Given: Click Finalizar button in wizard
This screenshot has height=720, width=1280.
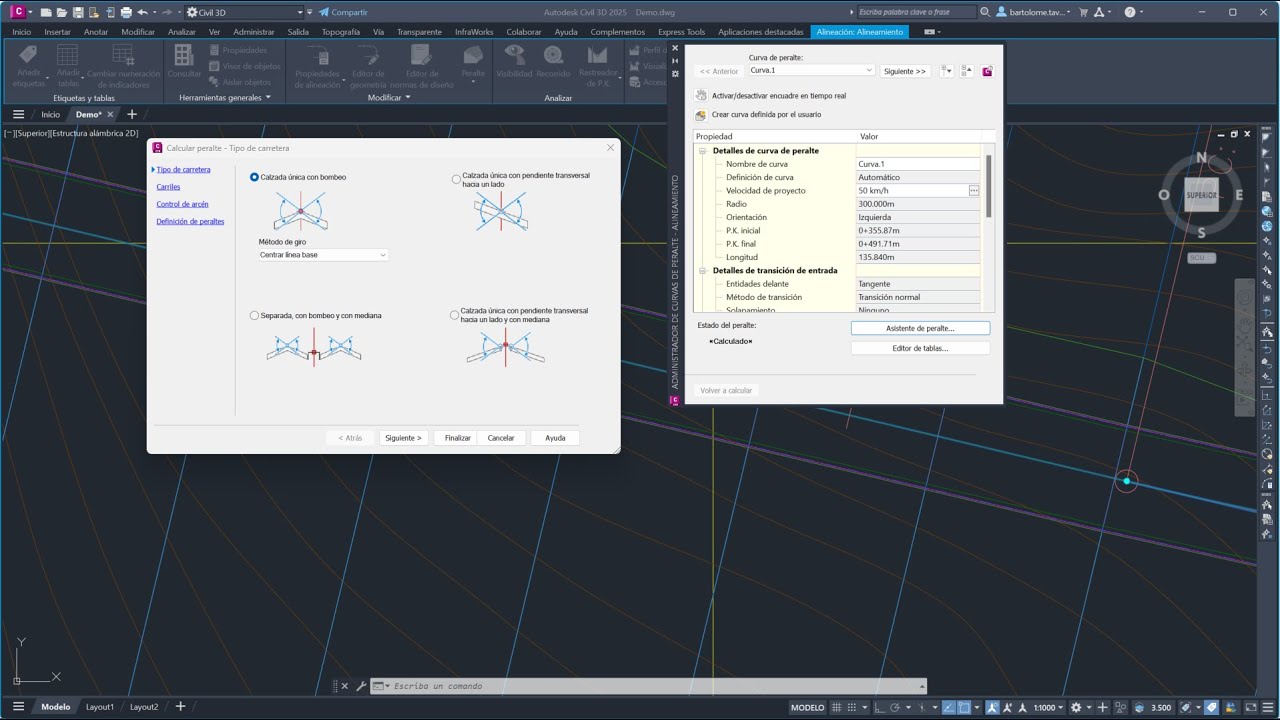Looking at the screenshot, I should 458,438.
